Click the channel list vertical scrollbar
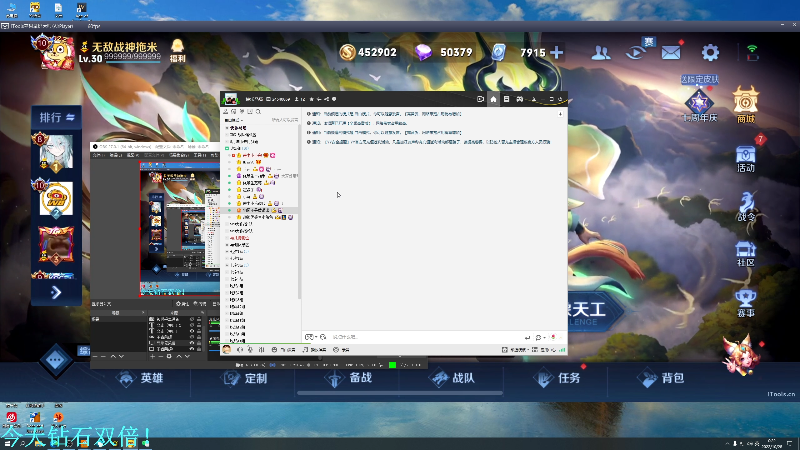 [x=299, y=210]
